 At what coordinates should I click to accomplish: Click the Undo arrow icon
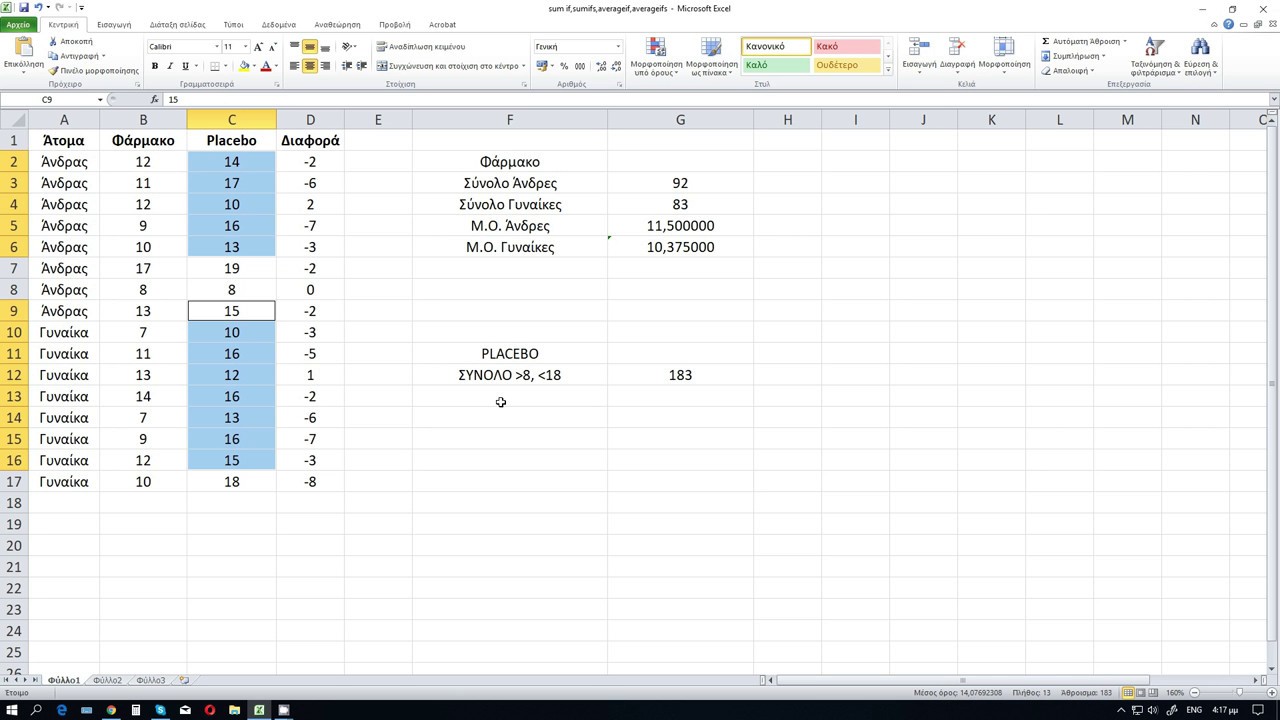[37, 8]
